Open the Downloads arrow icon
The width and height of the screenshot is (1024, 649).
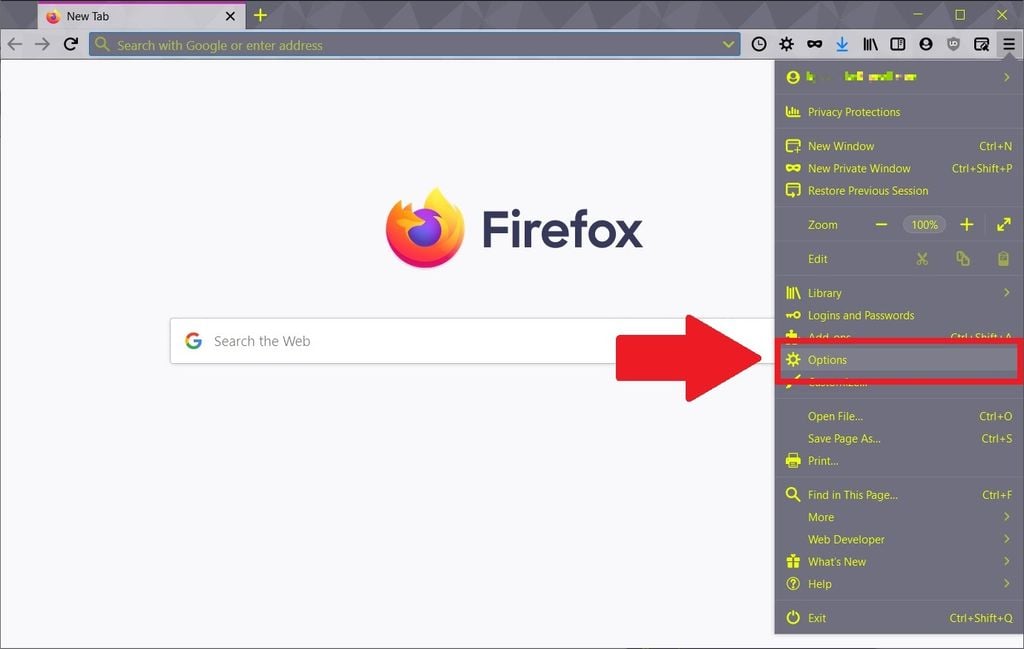(842, 44)
